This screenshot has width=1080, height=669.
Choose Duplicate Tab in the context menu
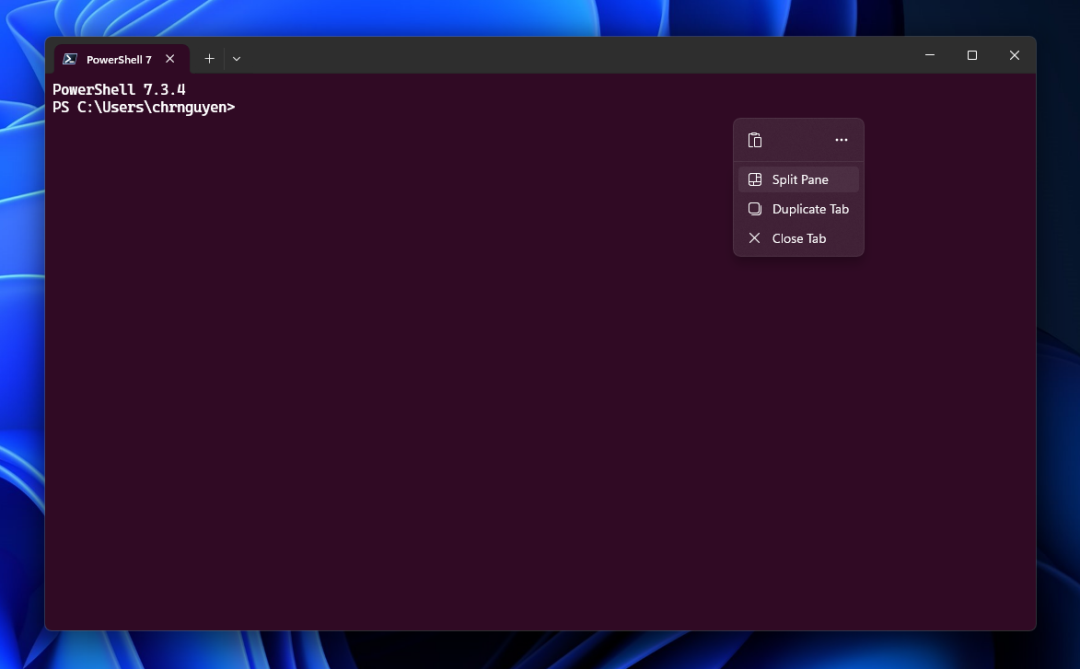[798, 209]
